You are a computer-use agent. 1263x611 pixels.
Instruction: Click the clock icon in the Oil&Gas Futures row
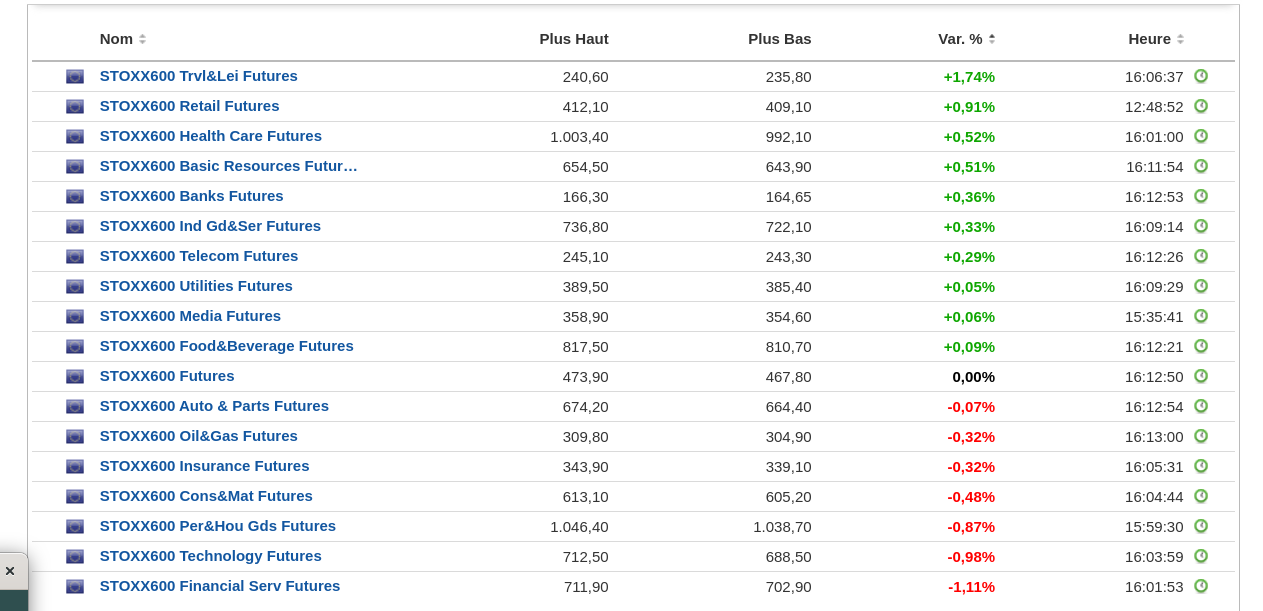click(x=1201, y=436)
